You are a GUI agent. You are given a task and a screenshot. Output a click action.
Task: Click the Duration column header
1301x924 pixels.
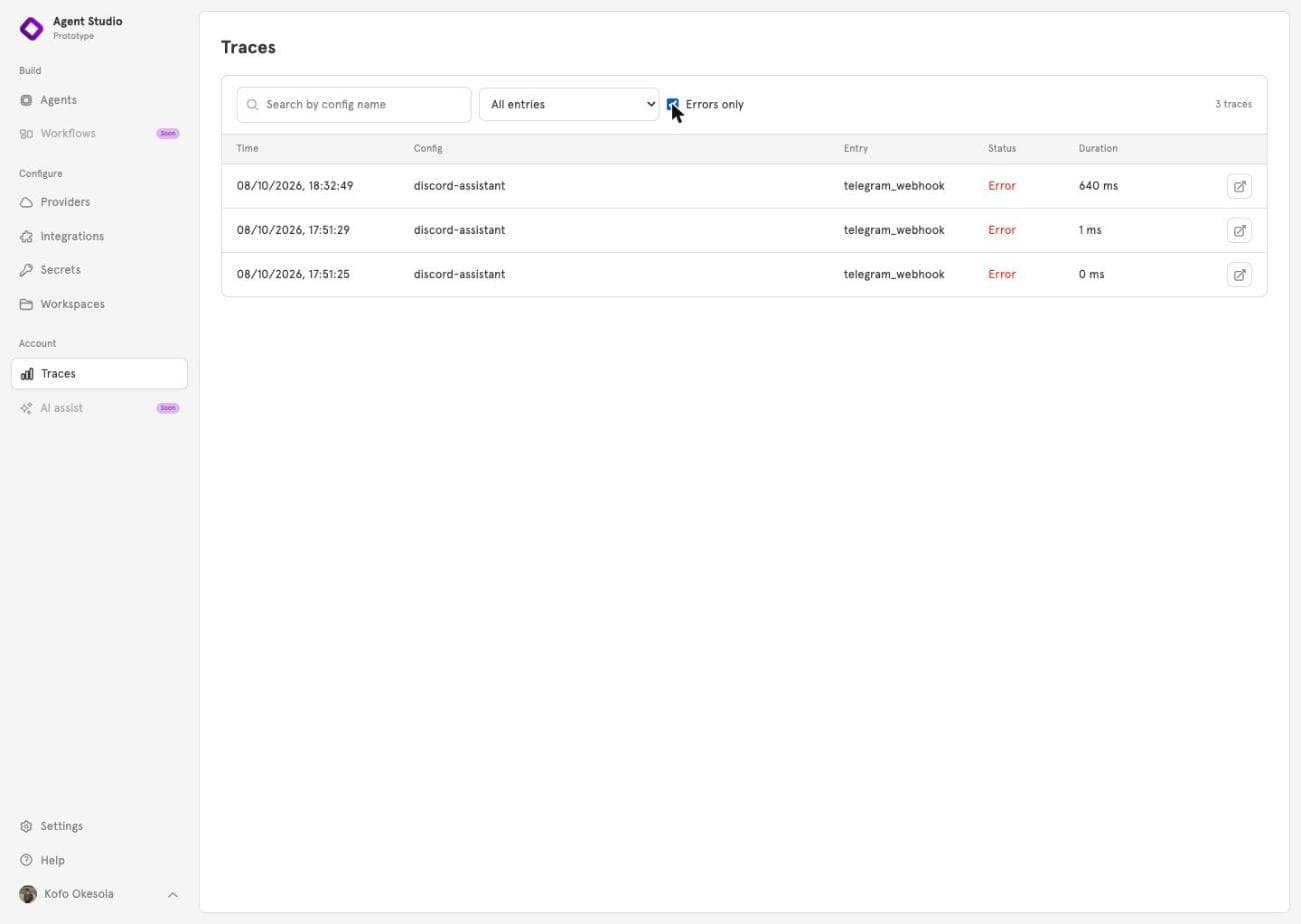pyautogui.click(x=1098, y=148)
